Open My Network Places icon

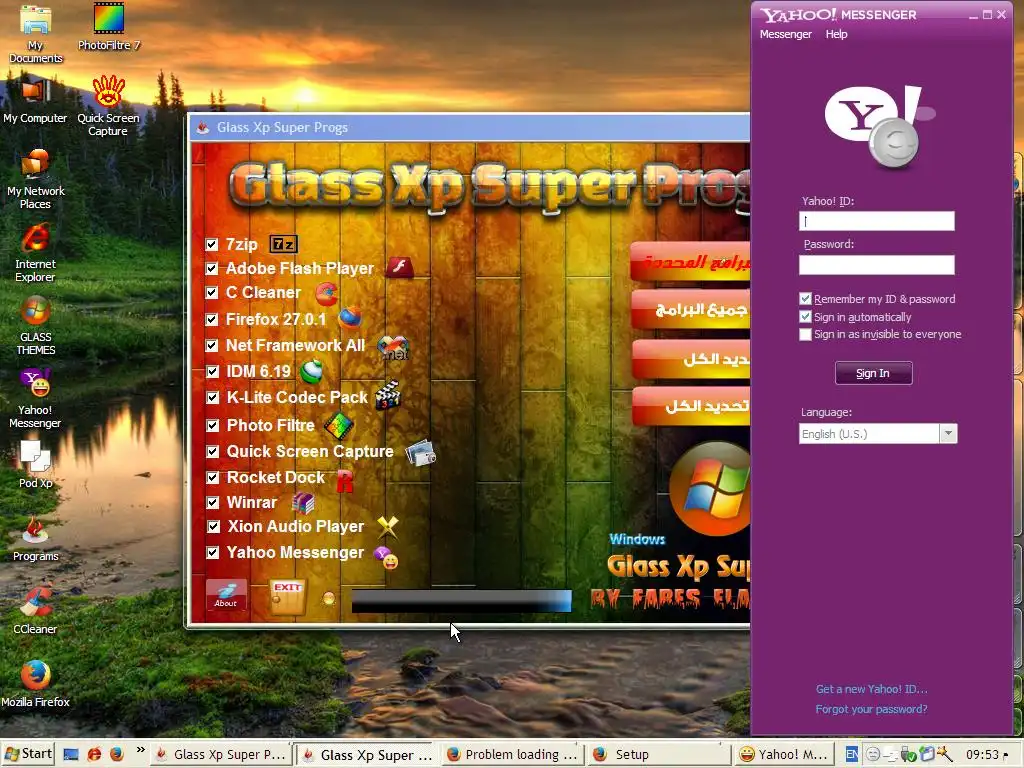[x=35, y=180]
